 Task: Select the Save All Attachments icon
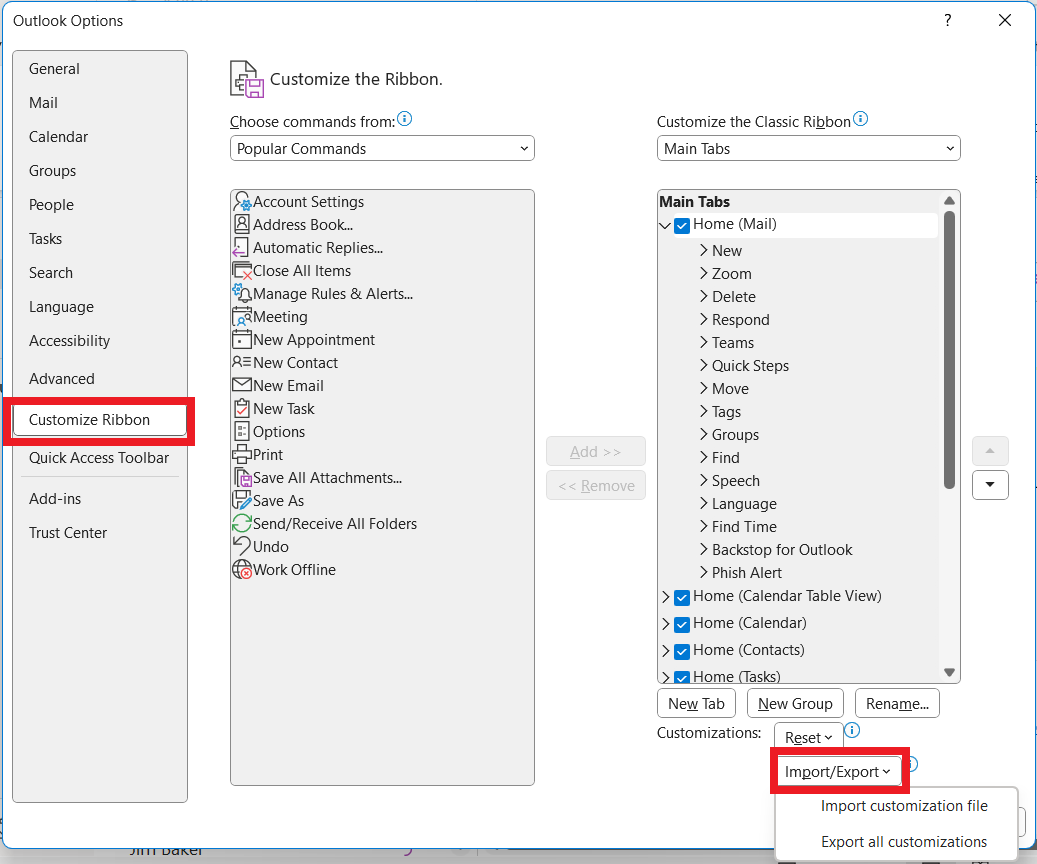243,478
